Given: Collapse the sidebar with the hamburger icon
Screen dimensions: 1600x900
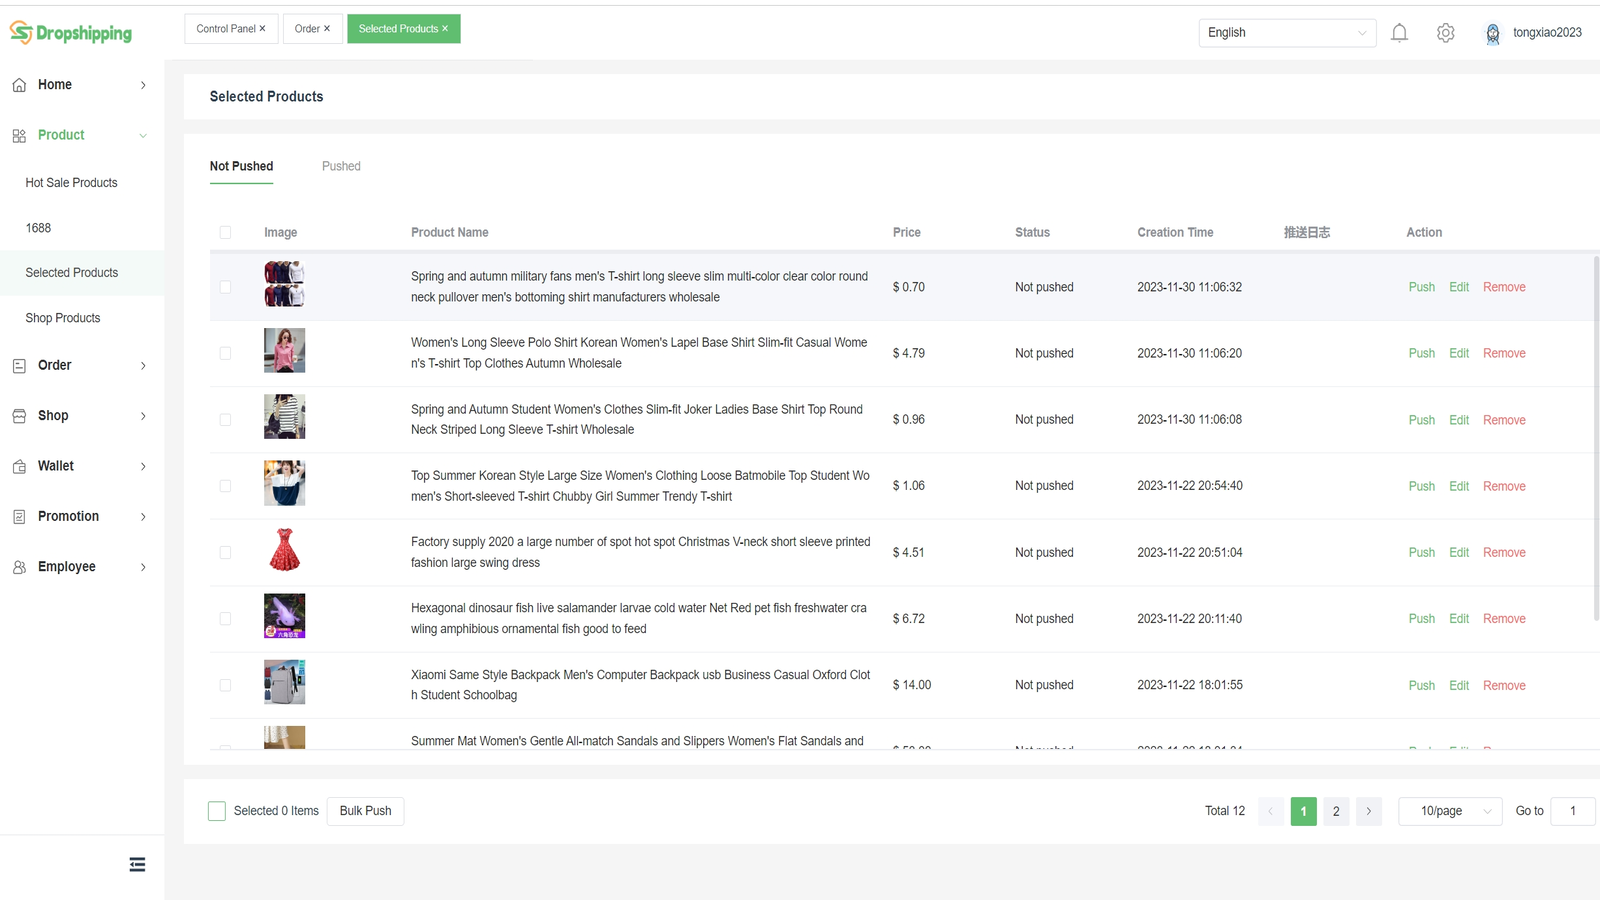Looking at the screenshot, I should (137, 863).
